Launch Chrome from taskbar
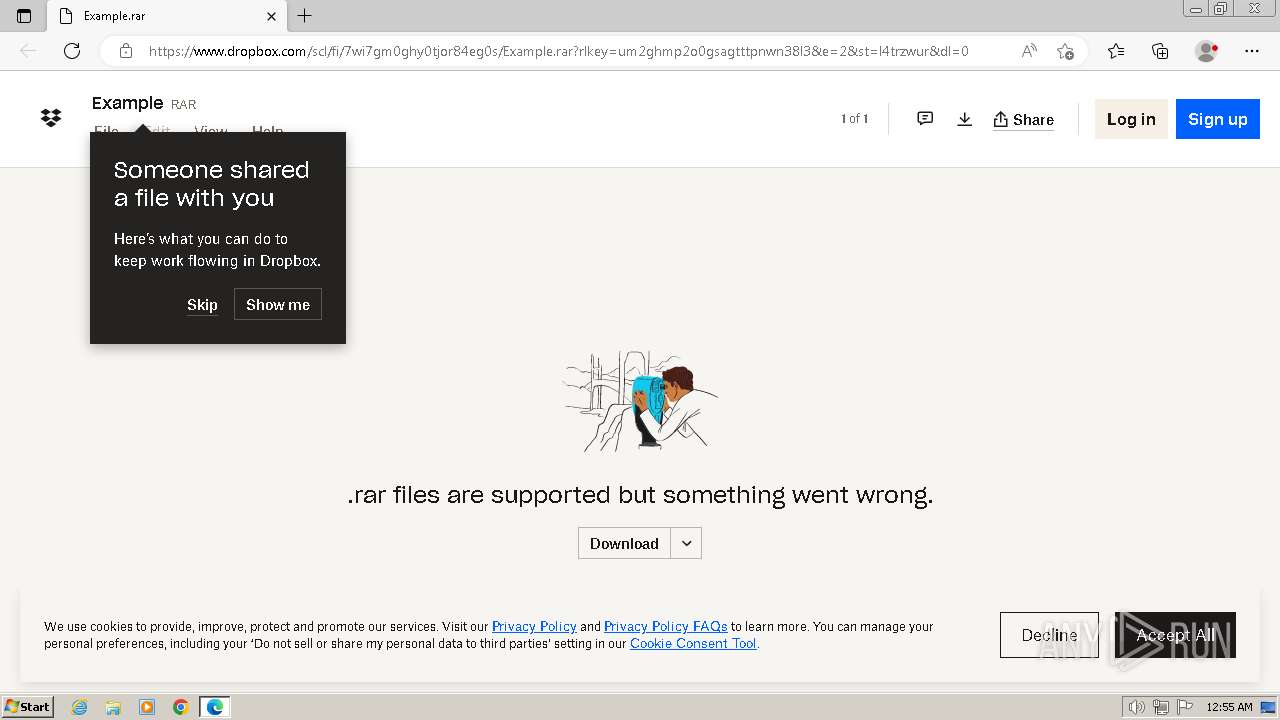 (x=181, y=707)
